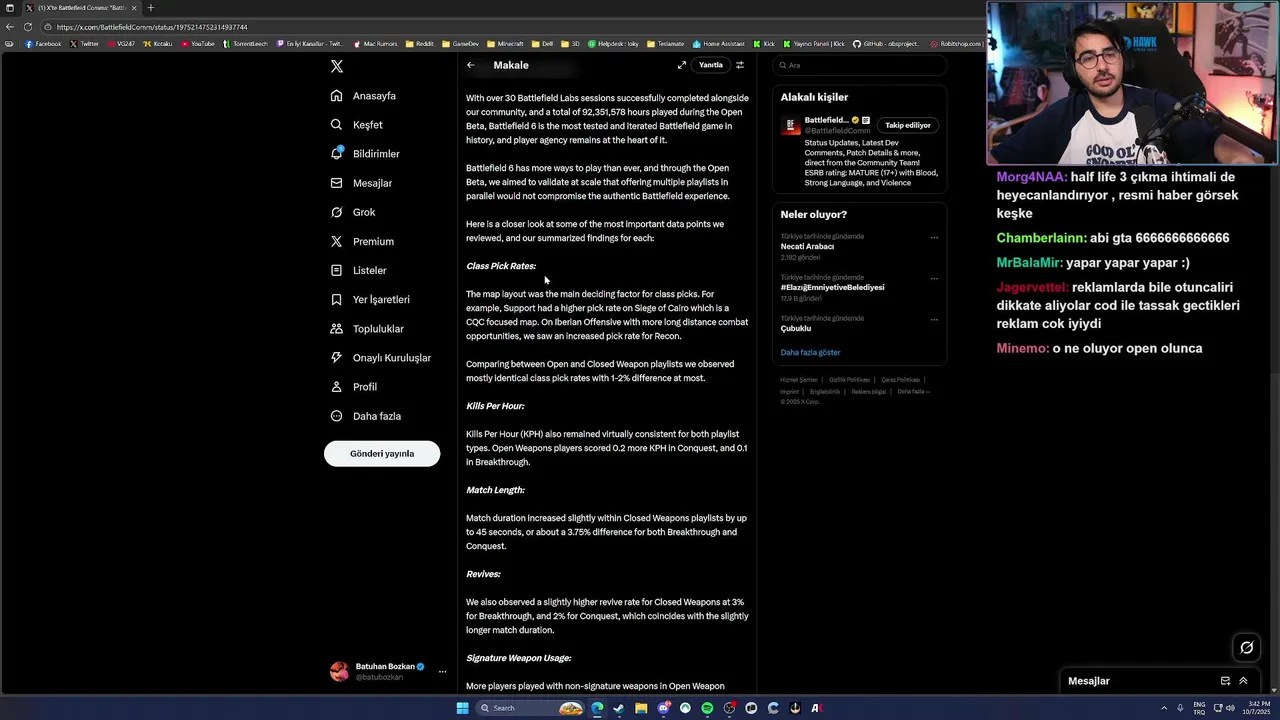Open the clock showing 3:42 PM
Screen dimensions: 1280x720
[x=1255, y=708]
